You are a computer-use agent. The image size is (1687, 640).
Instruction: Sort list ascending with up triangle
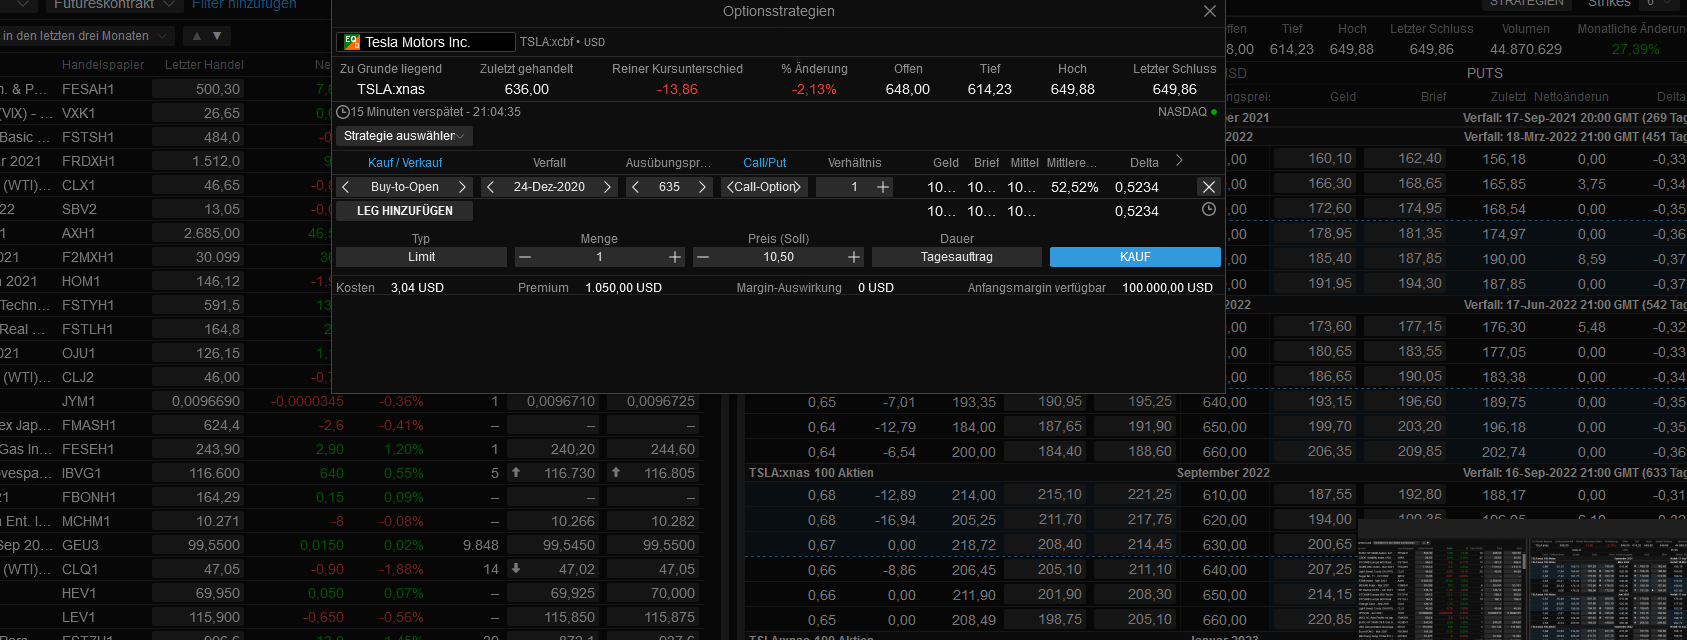click(197, 36)
